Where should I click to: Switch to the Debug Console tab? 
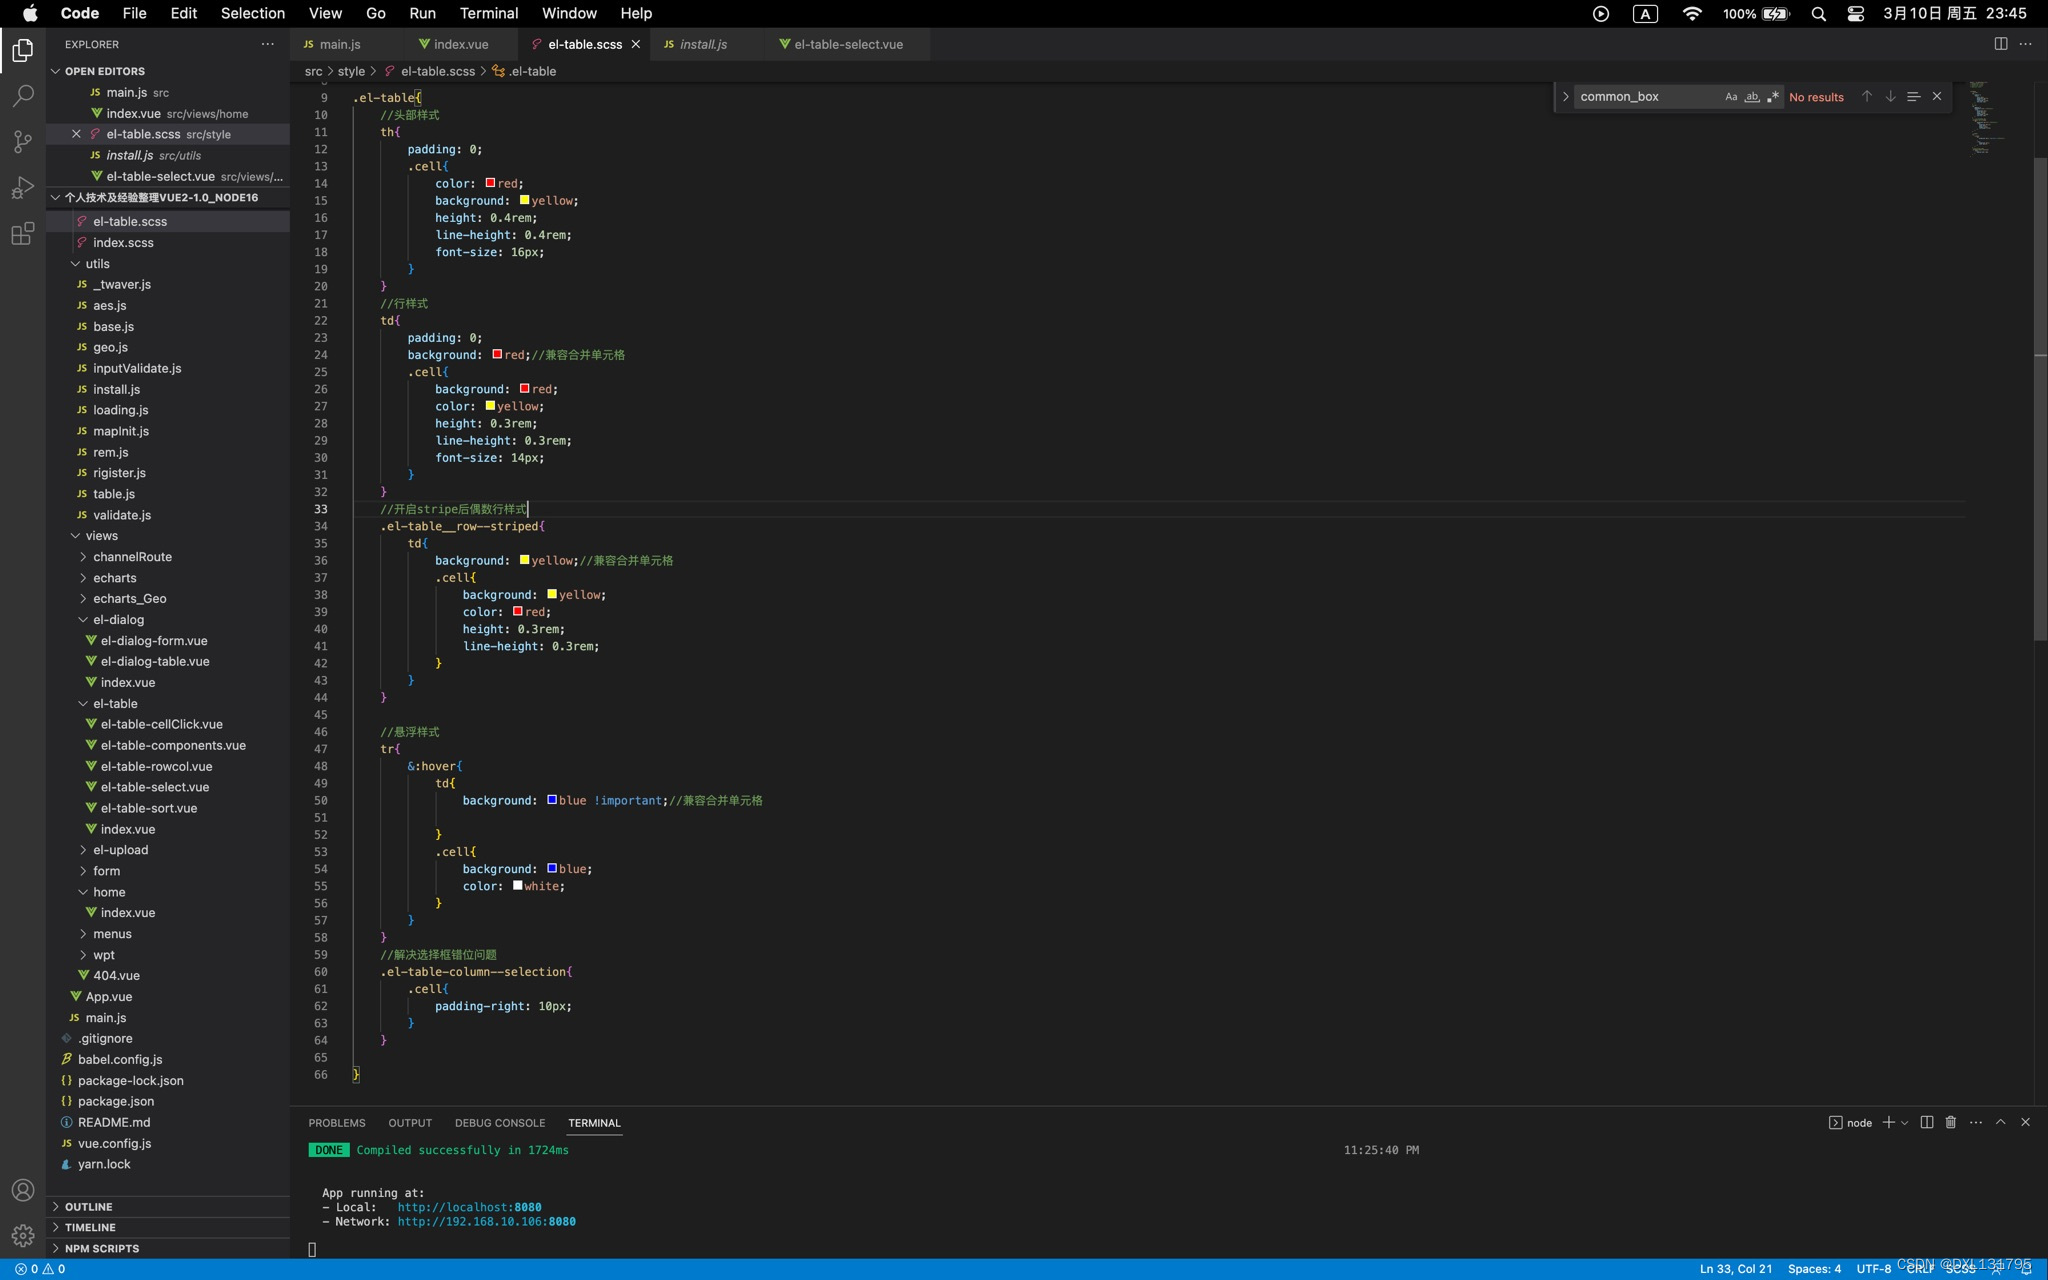500,1123
